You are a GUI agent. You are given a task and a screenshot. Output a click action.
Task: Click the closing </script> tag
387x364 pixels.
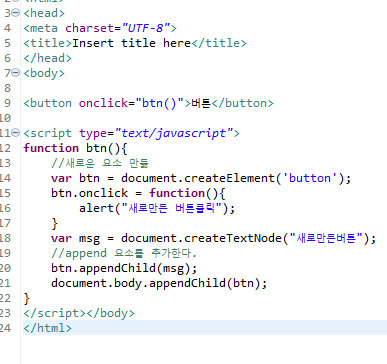[x=55, y=313]
